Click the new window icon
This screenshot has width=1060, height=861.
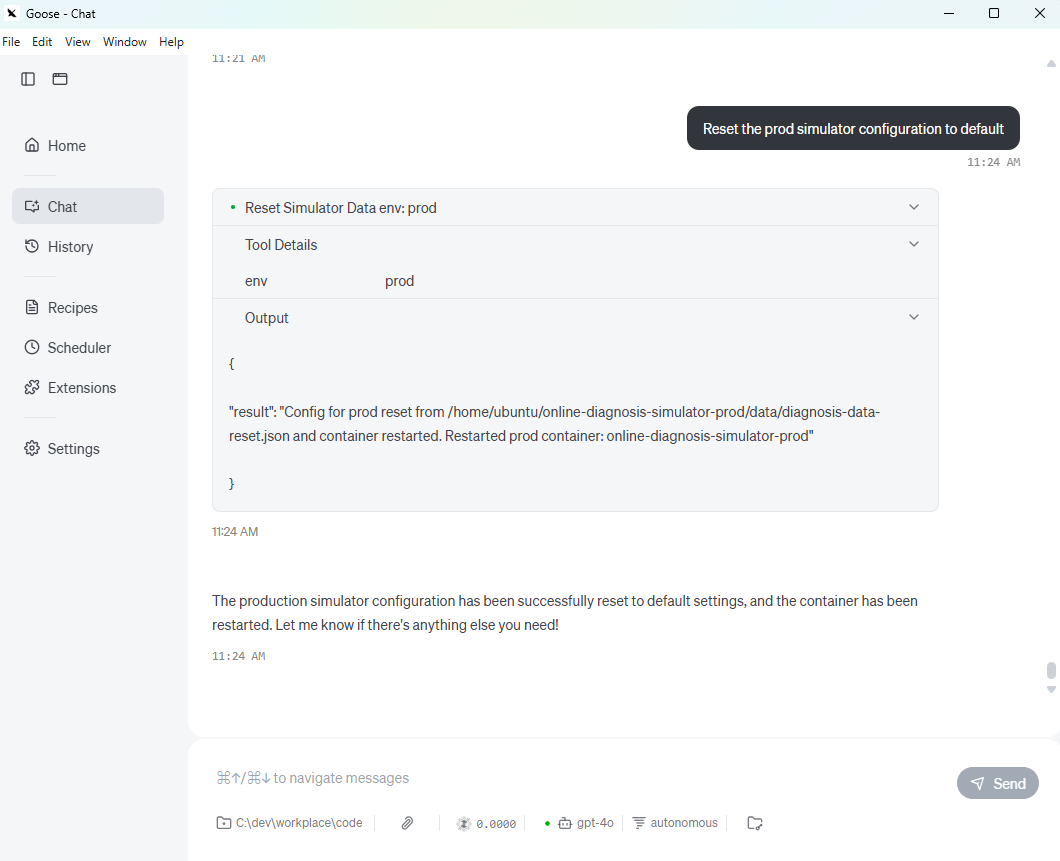click(60, 79)
